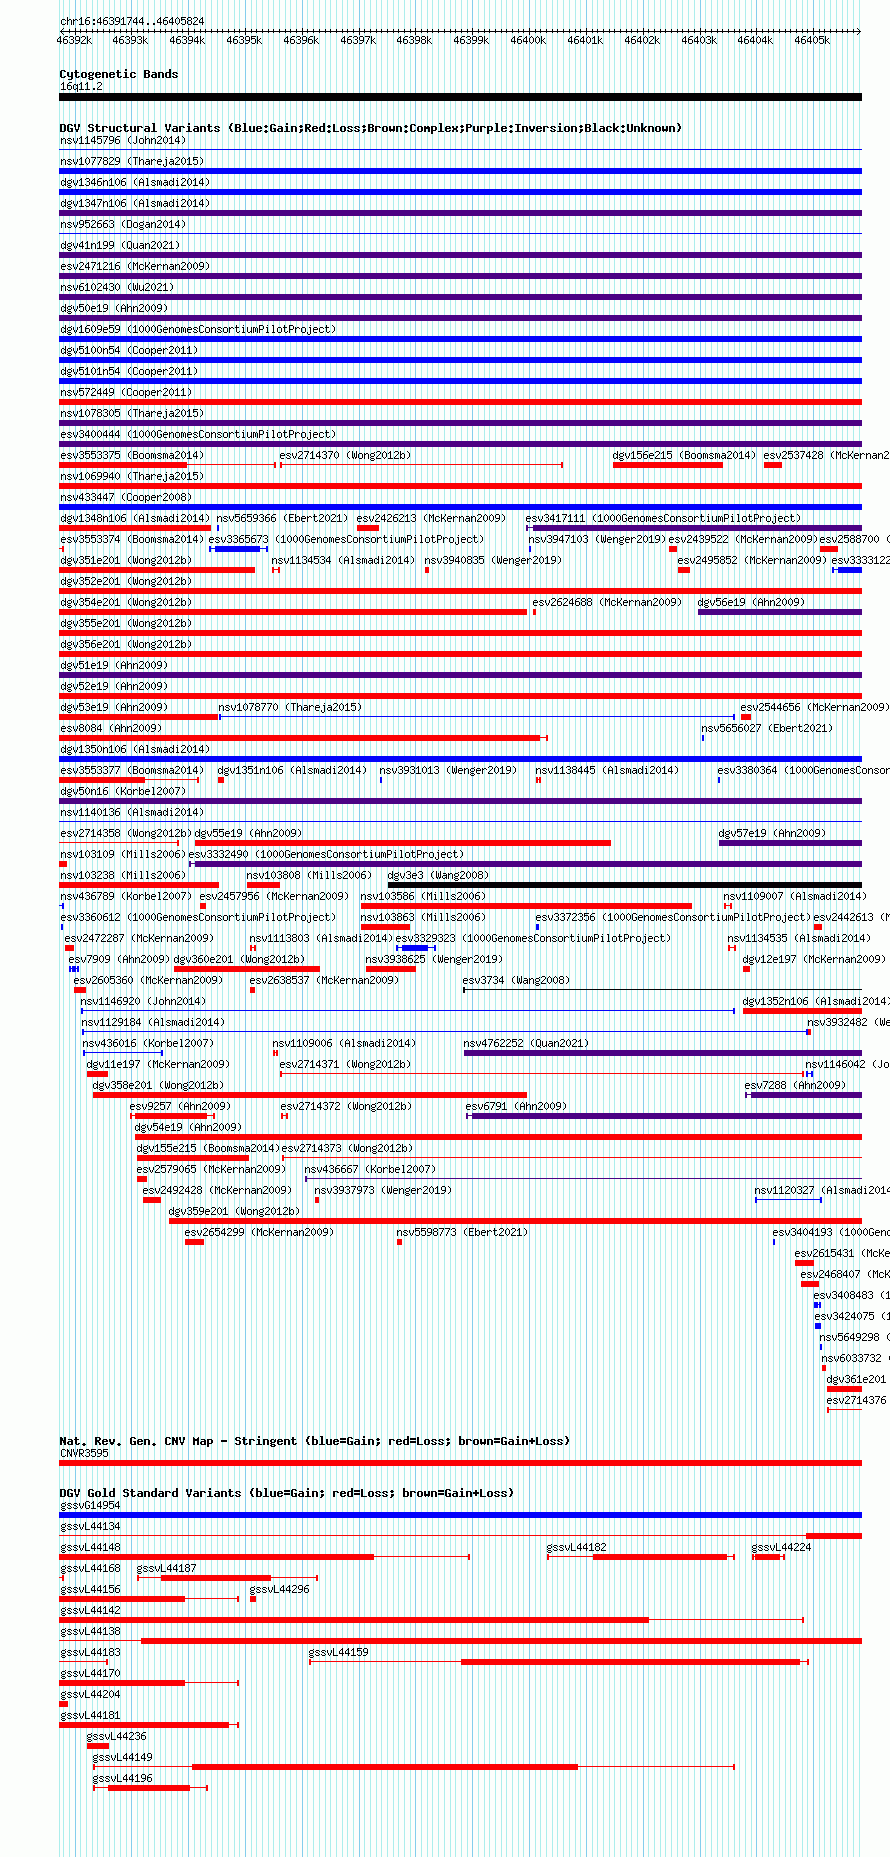The width and height of the screenshot is (890, 1857).
Task: Click the nsv3940835 (Wenger2019) label
Action: pyautogui.click(x=493, y=560)
